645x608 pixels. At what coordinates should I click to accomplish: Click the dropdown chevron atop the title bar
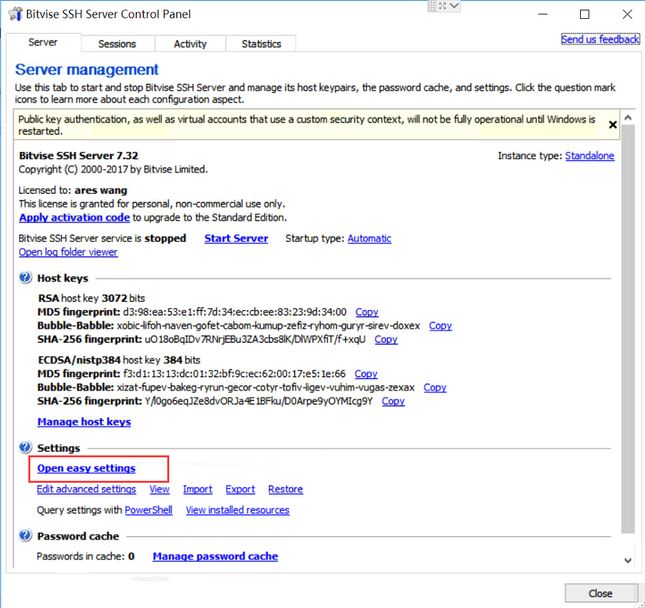(x=454, y=6)
